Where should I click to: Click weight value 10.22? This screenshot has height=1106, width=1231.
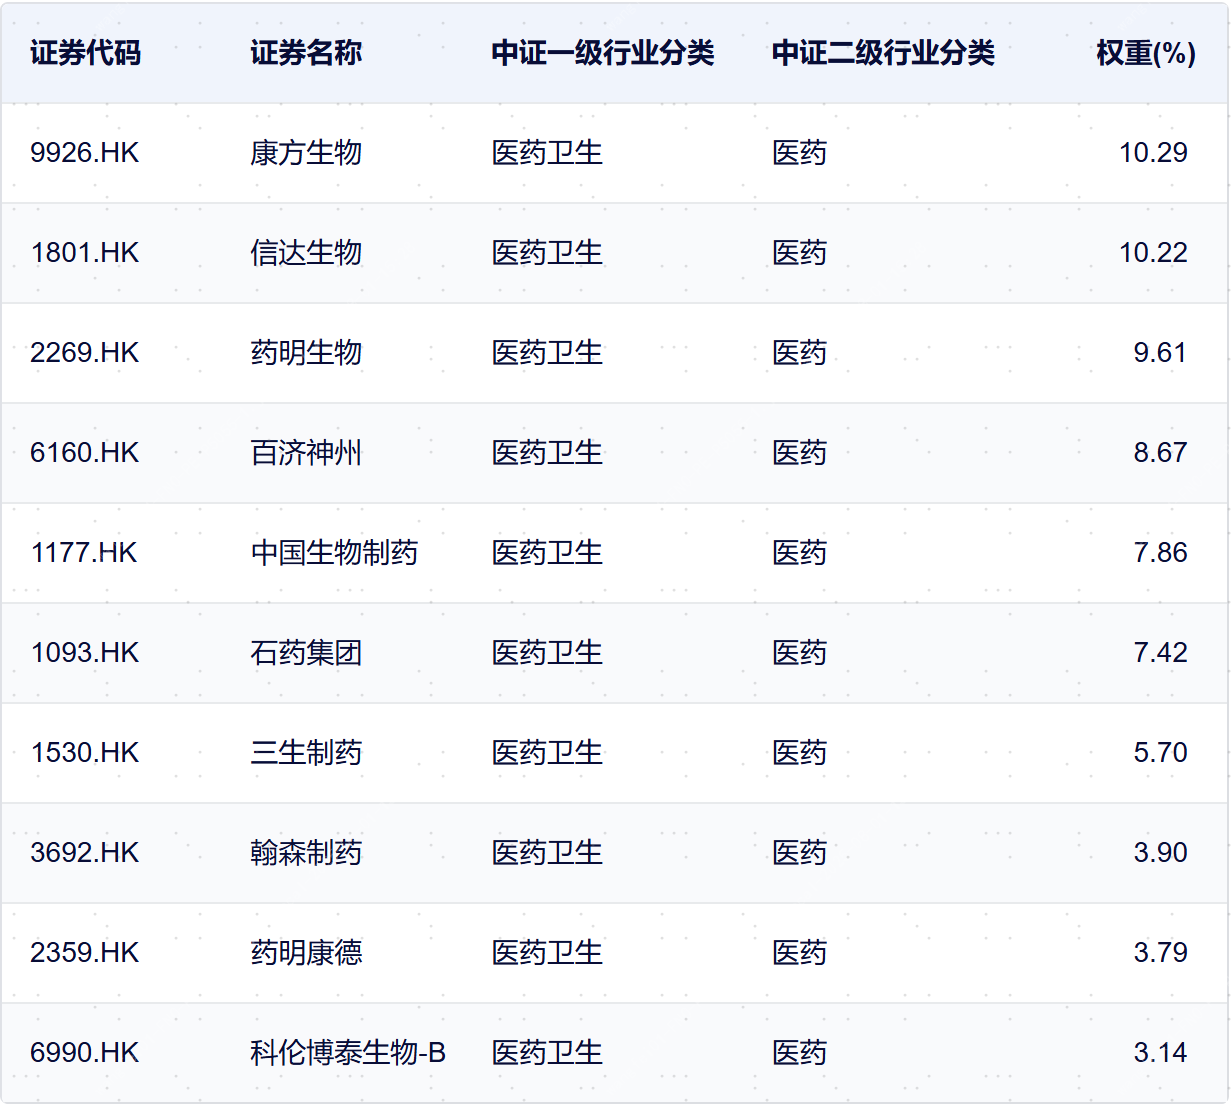(1153, 253)
